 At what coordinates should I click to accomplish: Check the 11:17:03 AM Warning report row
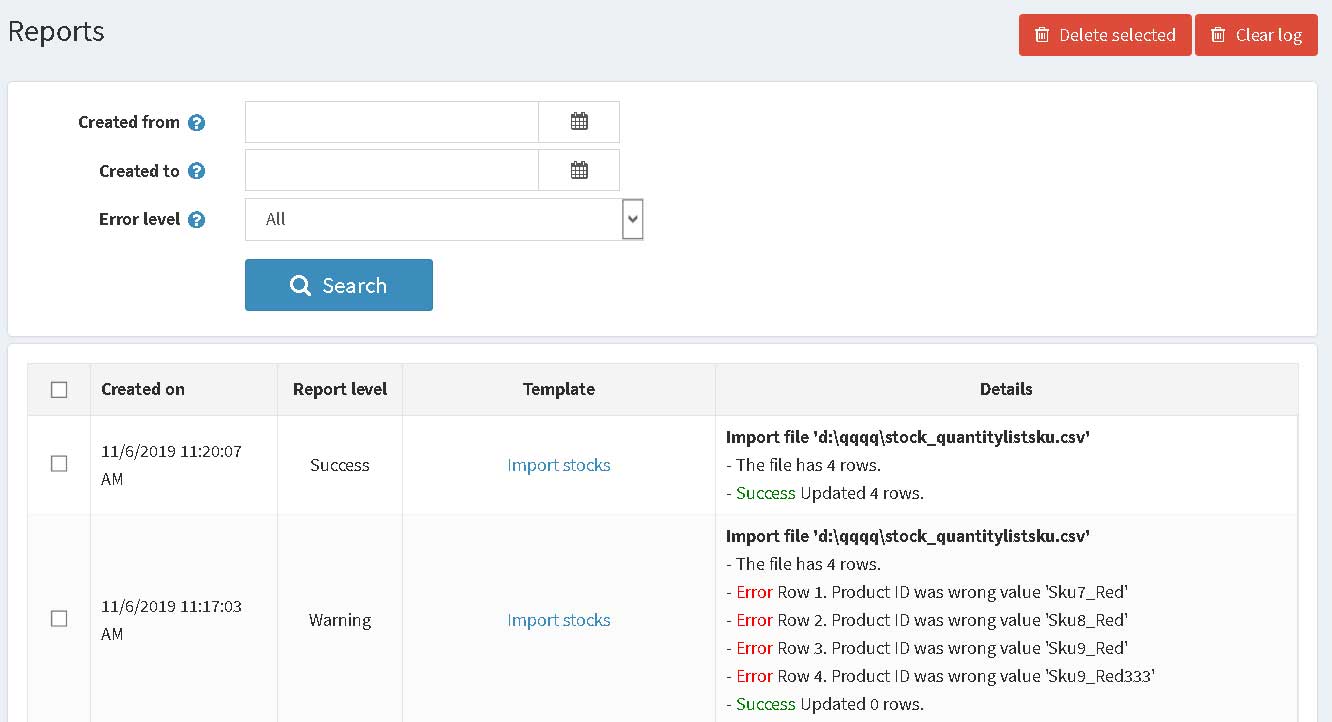pos(59,619)
